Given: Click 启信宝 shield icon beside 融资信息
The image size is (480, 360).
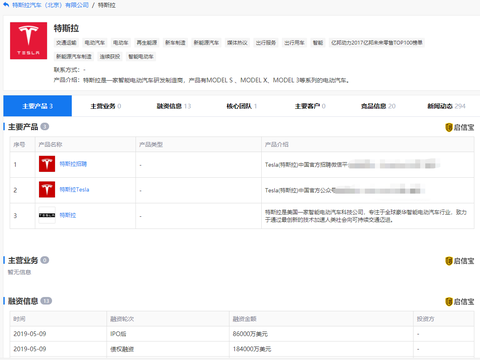Looking at the screenshot, I should click(449, 302).
